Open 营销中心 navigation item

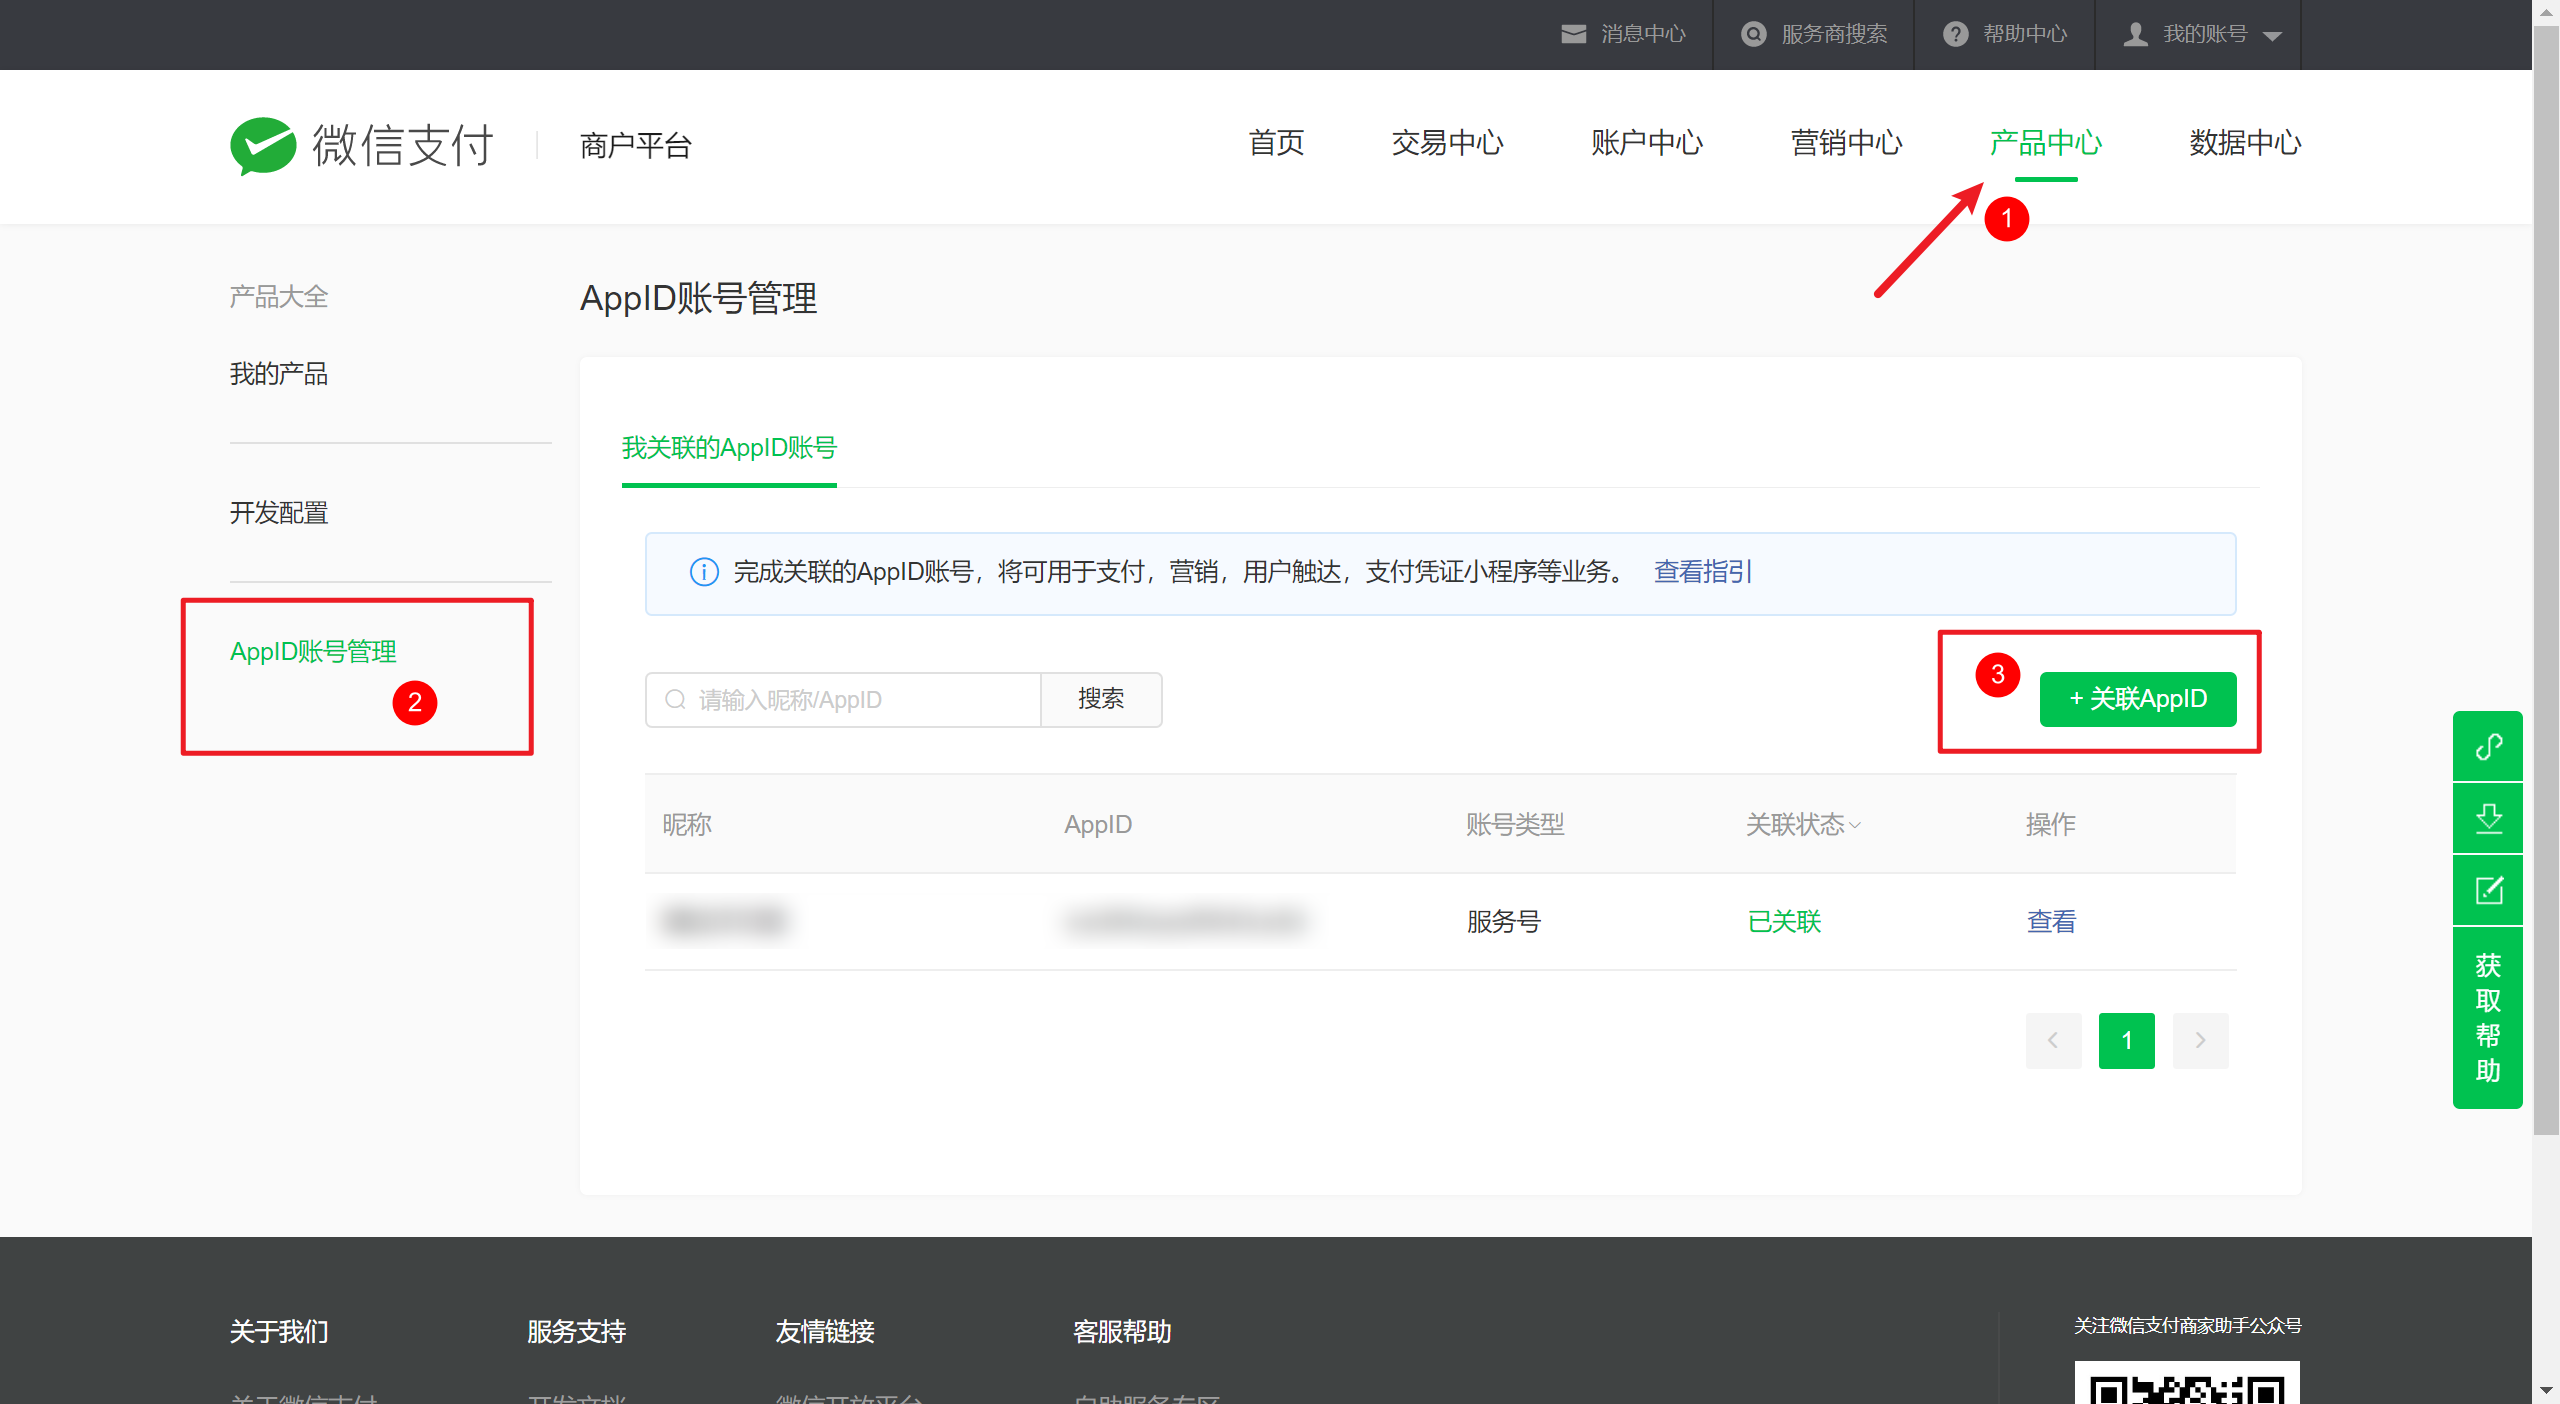point(1846,143)
